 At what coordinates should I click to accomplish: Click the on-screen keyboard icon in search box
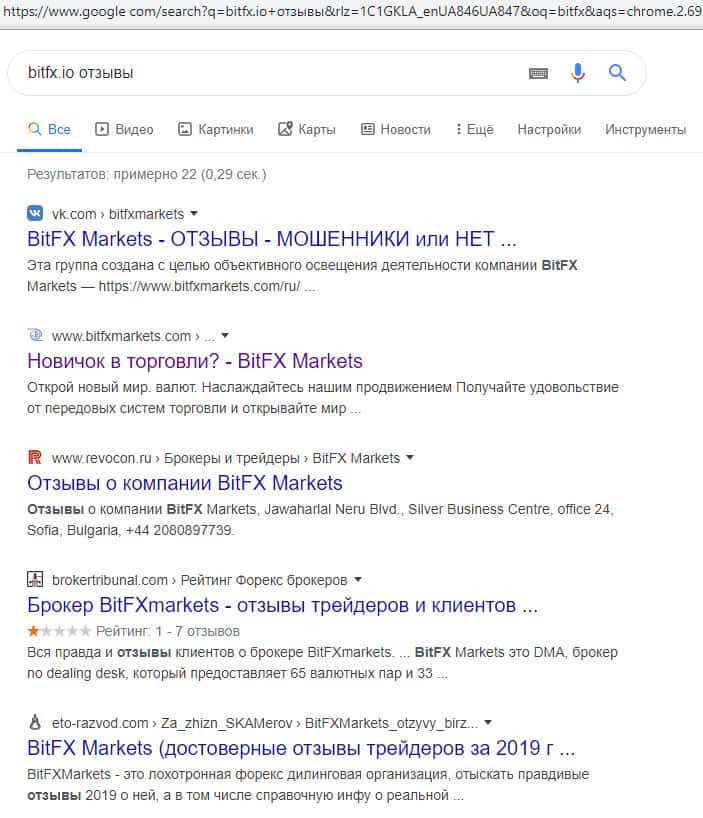point(538,73)
